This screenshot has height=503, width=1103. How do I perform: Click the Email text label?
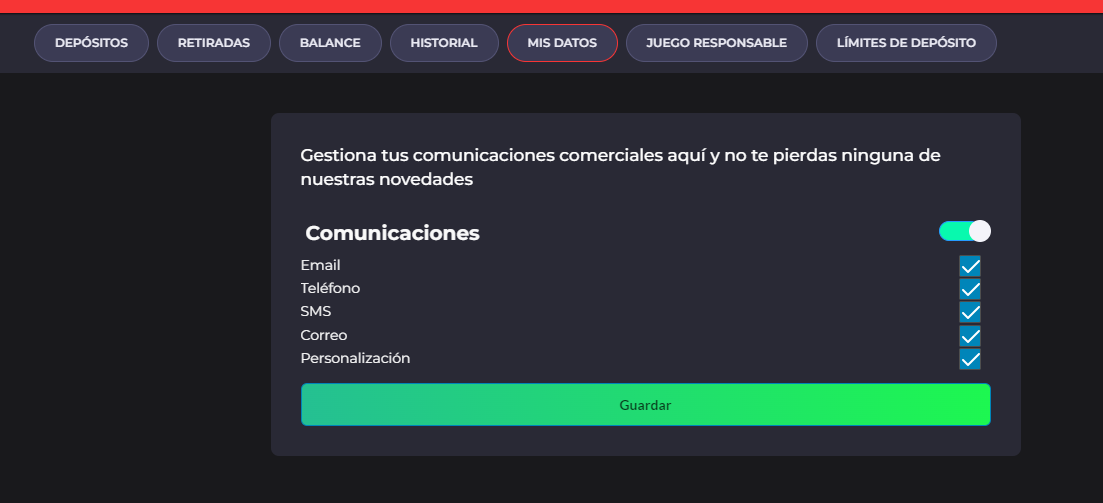(320, 265)
